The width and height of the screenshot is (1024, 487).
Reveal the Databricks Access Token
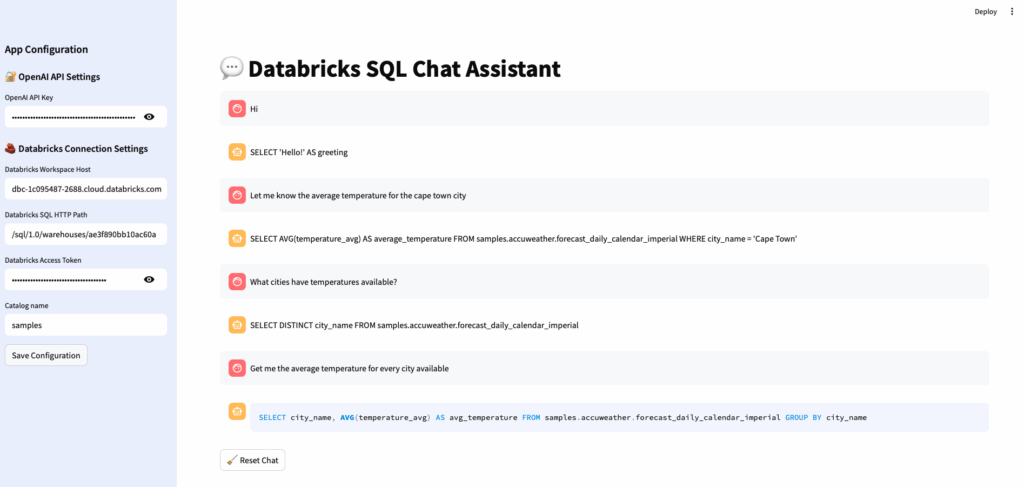point(149,279)
